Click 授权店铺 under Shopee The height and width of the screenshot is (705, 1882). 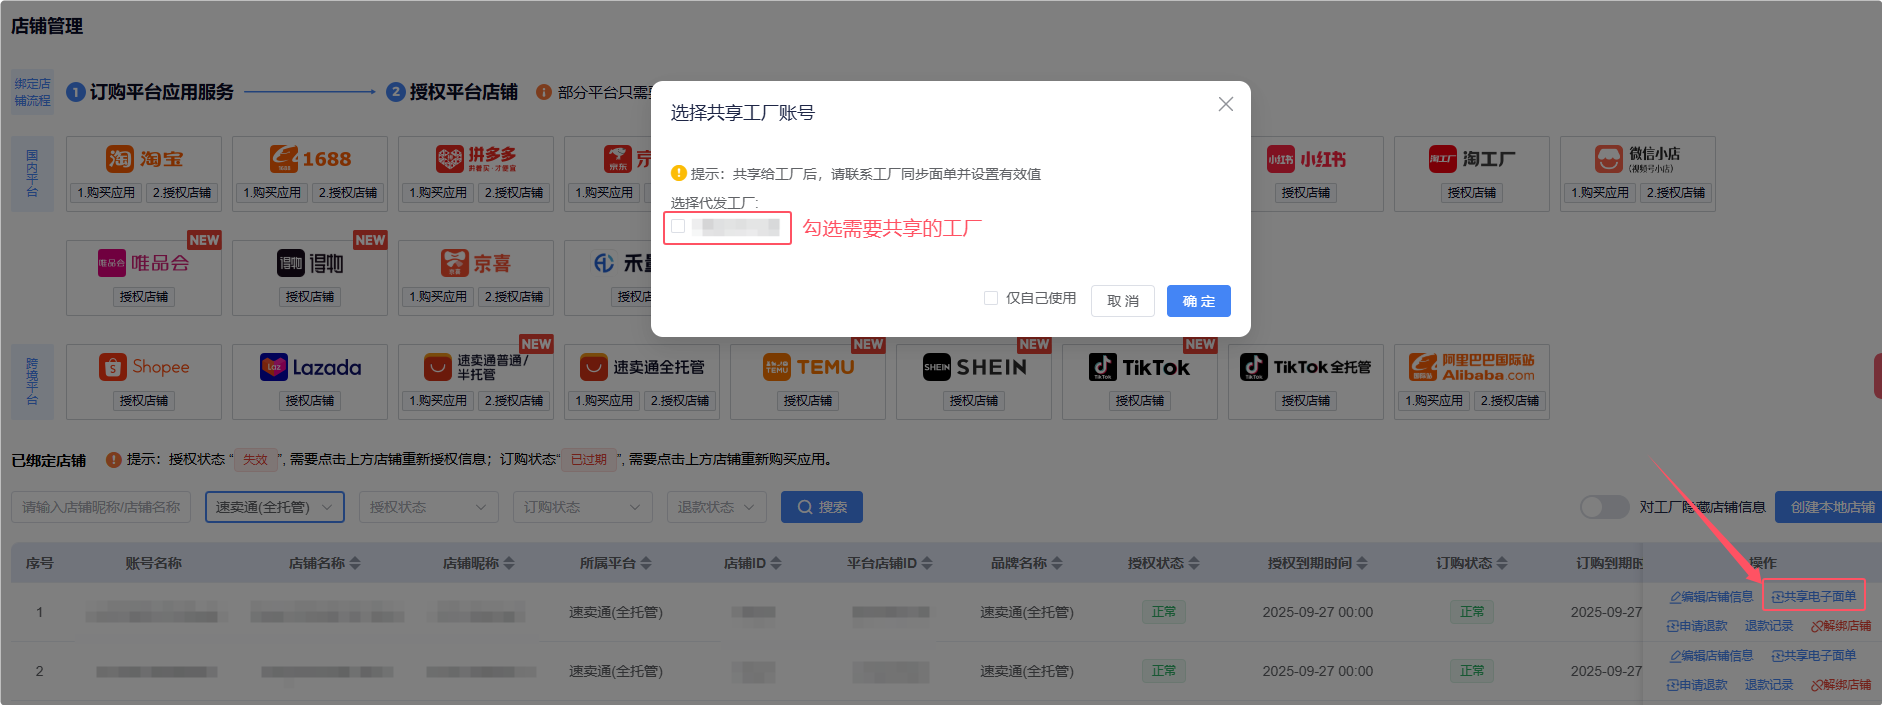click(144, 401)
